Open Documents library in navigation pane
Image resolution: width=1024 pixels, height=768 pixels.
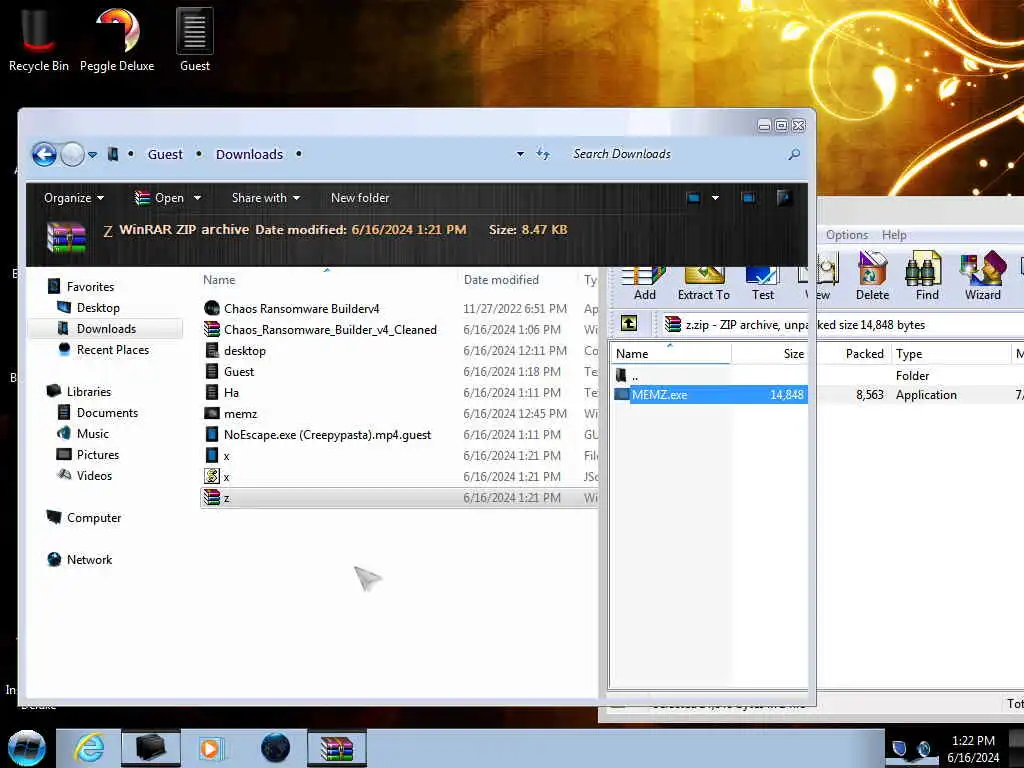107,413
